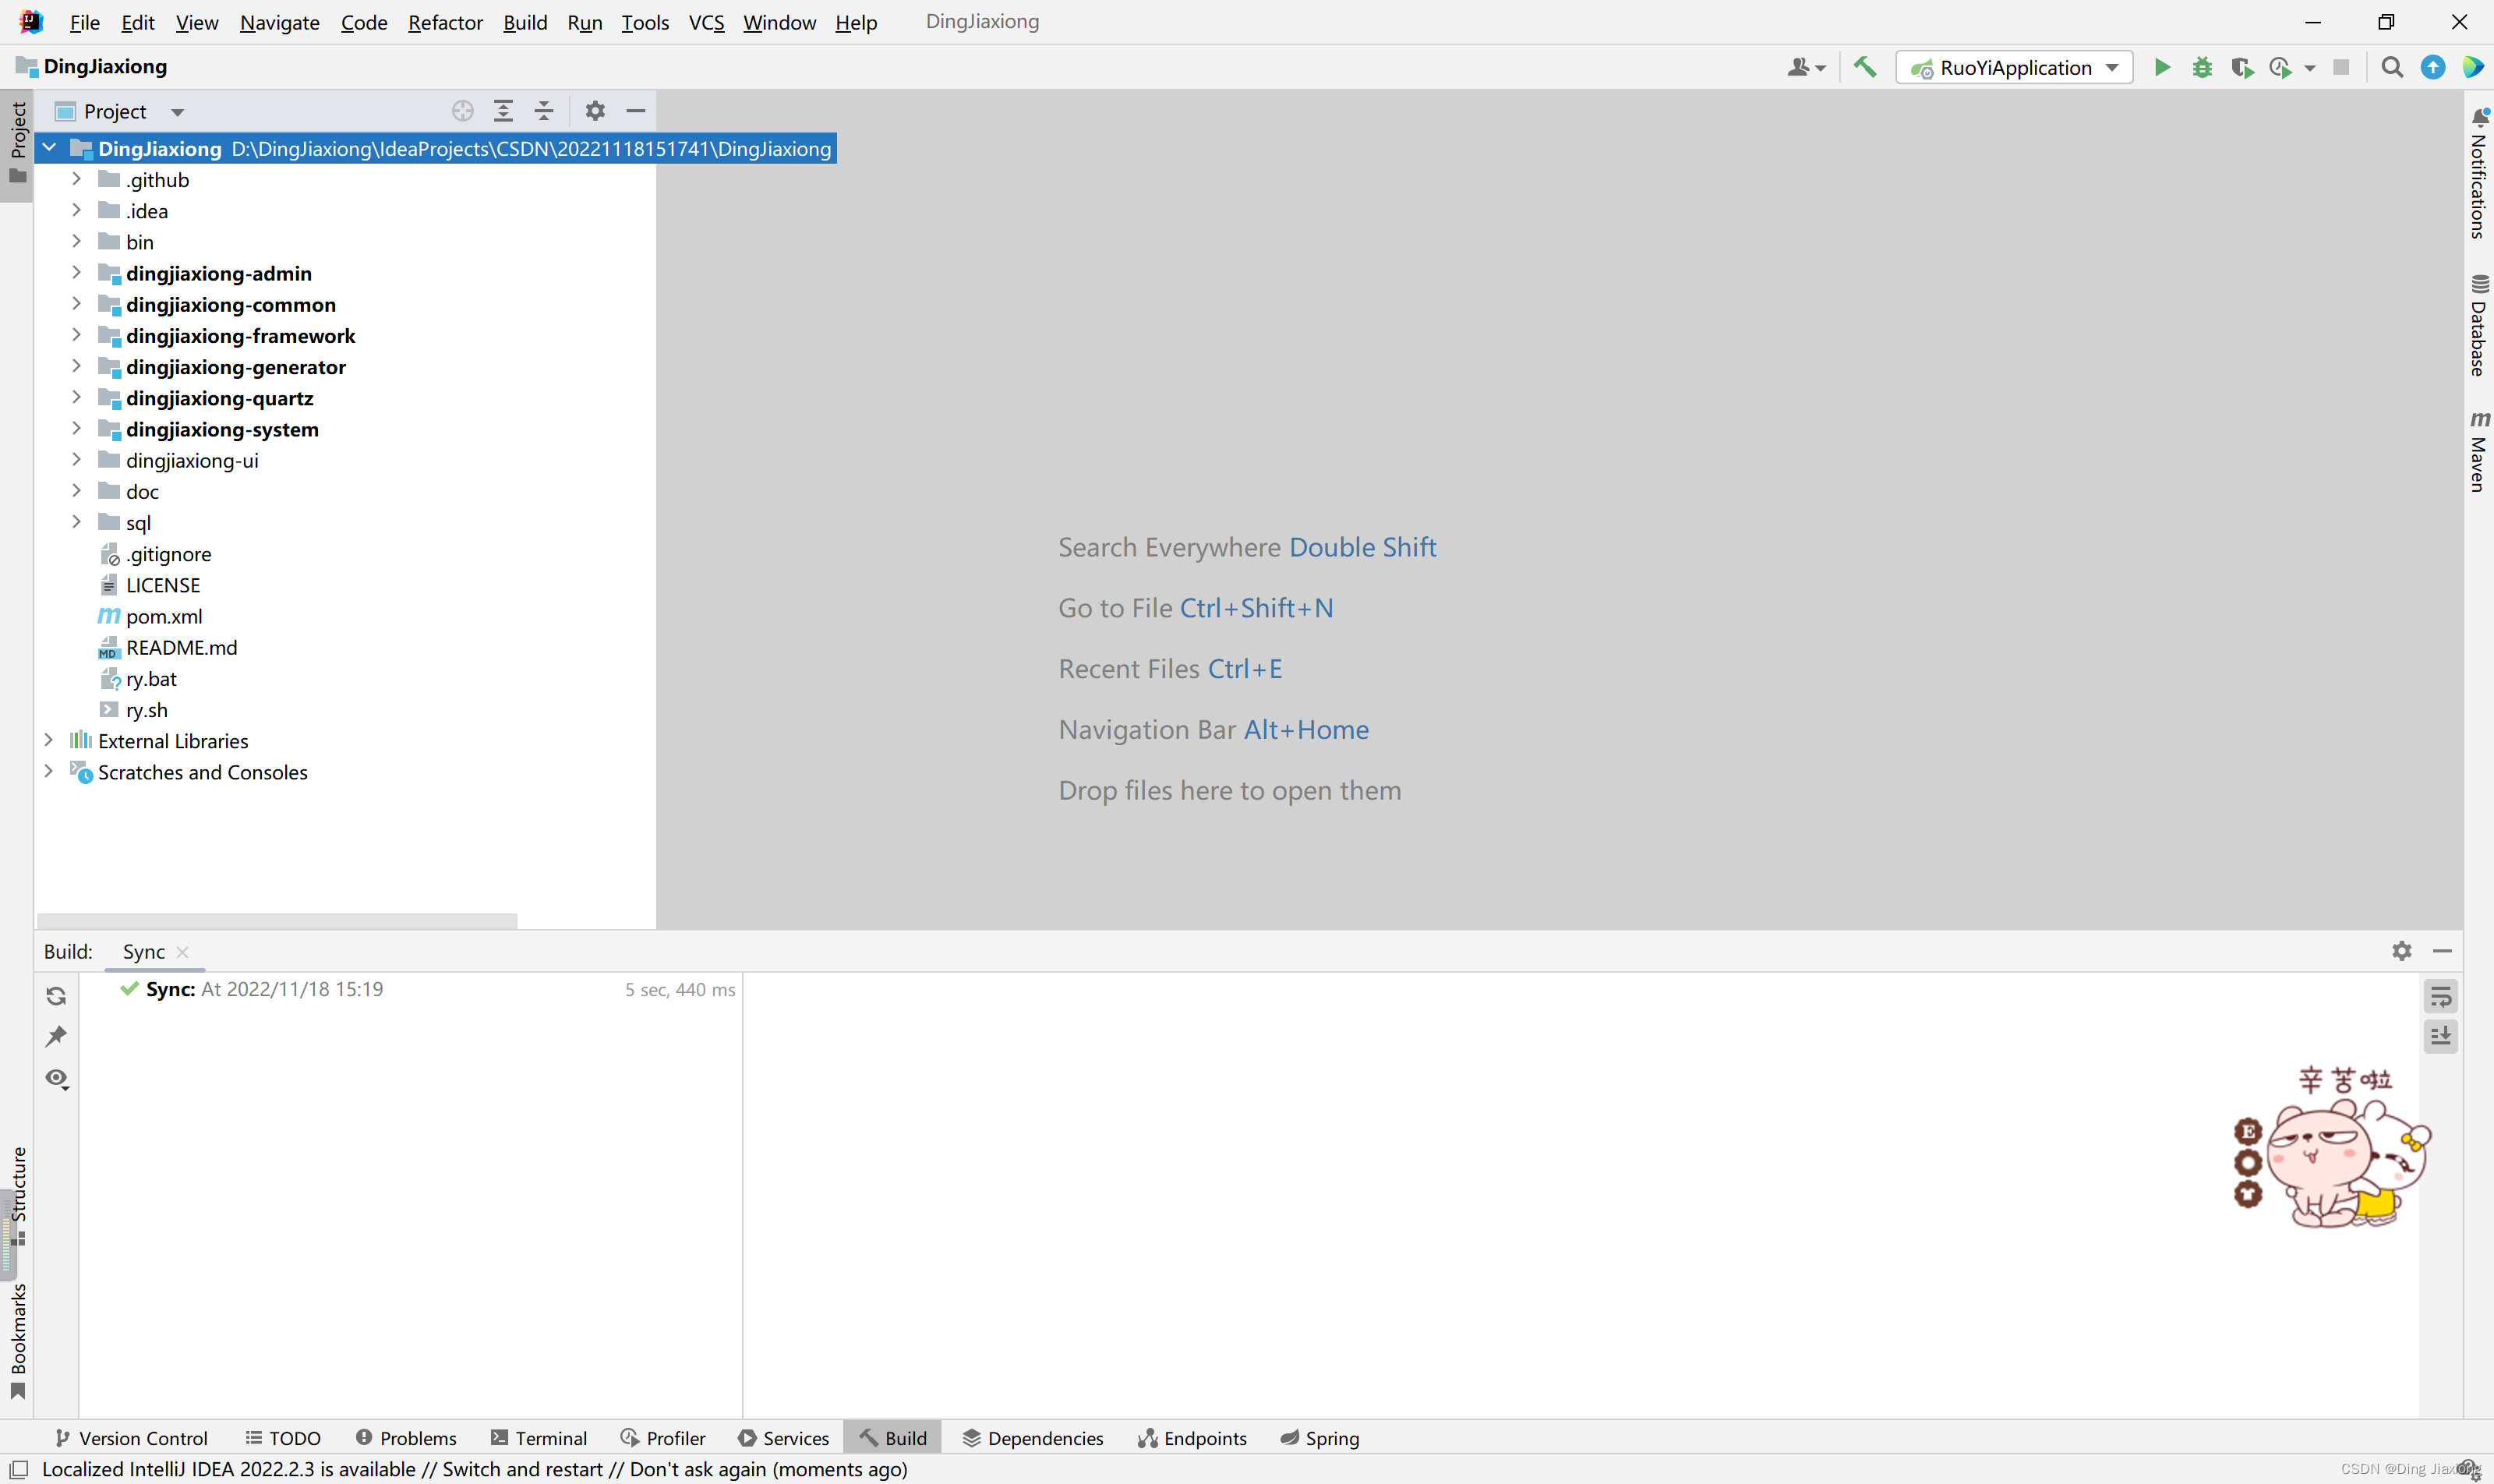The image size is (2494, 1484).
Task: Open Build panel settings gear
Action: (2402, 951)
